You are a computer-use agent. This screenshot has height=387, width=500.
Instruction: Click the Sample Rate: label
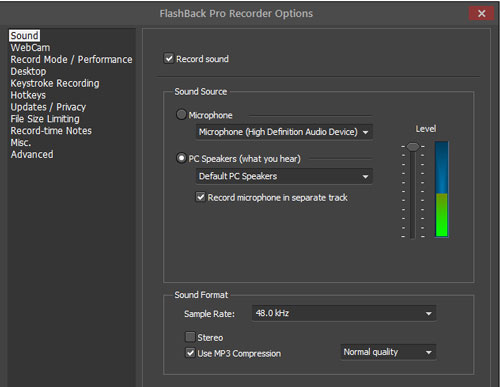click(x=209, y=314)
